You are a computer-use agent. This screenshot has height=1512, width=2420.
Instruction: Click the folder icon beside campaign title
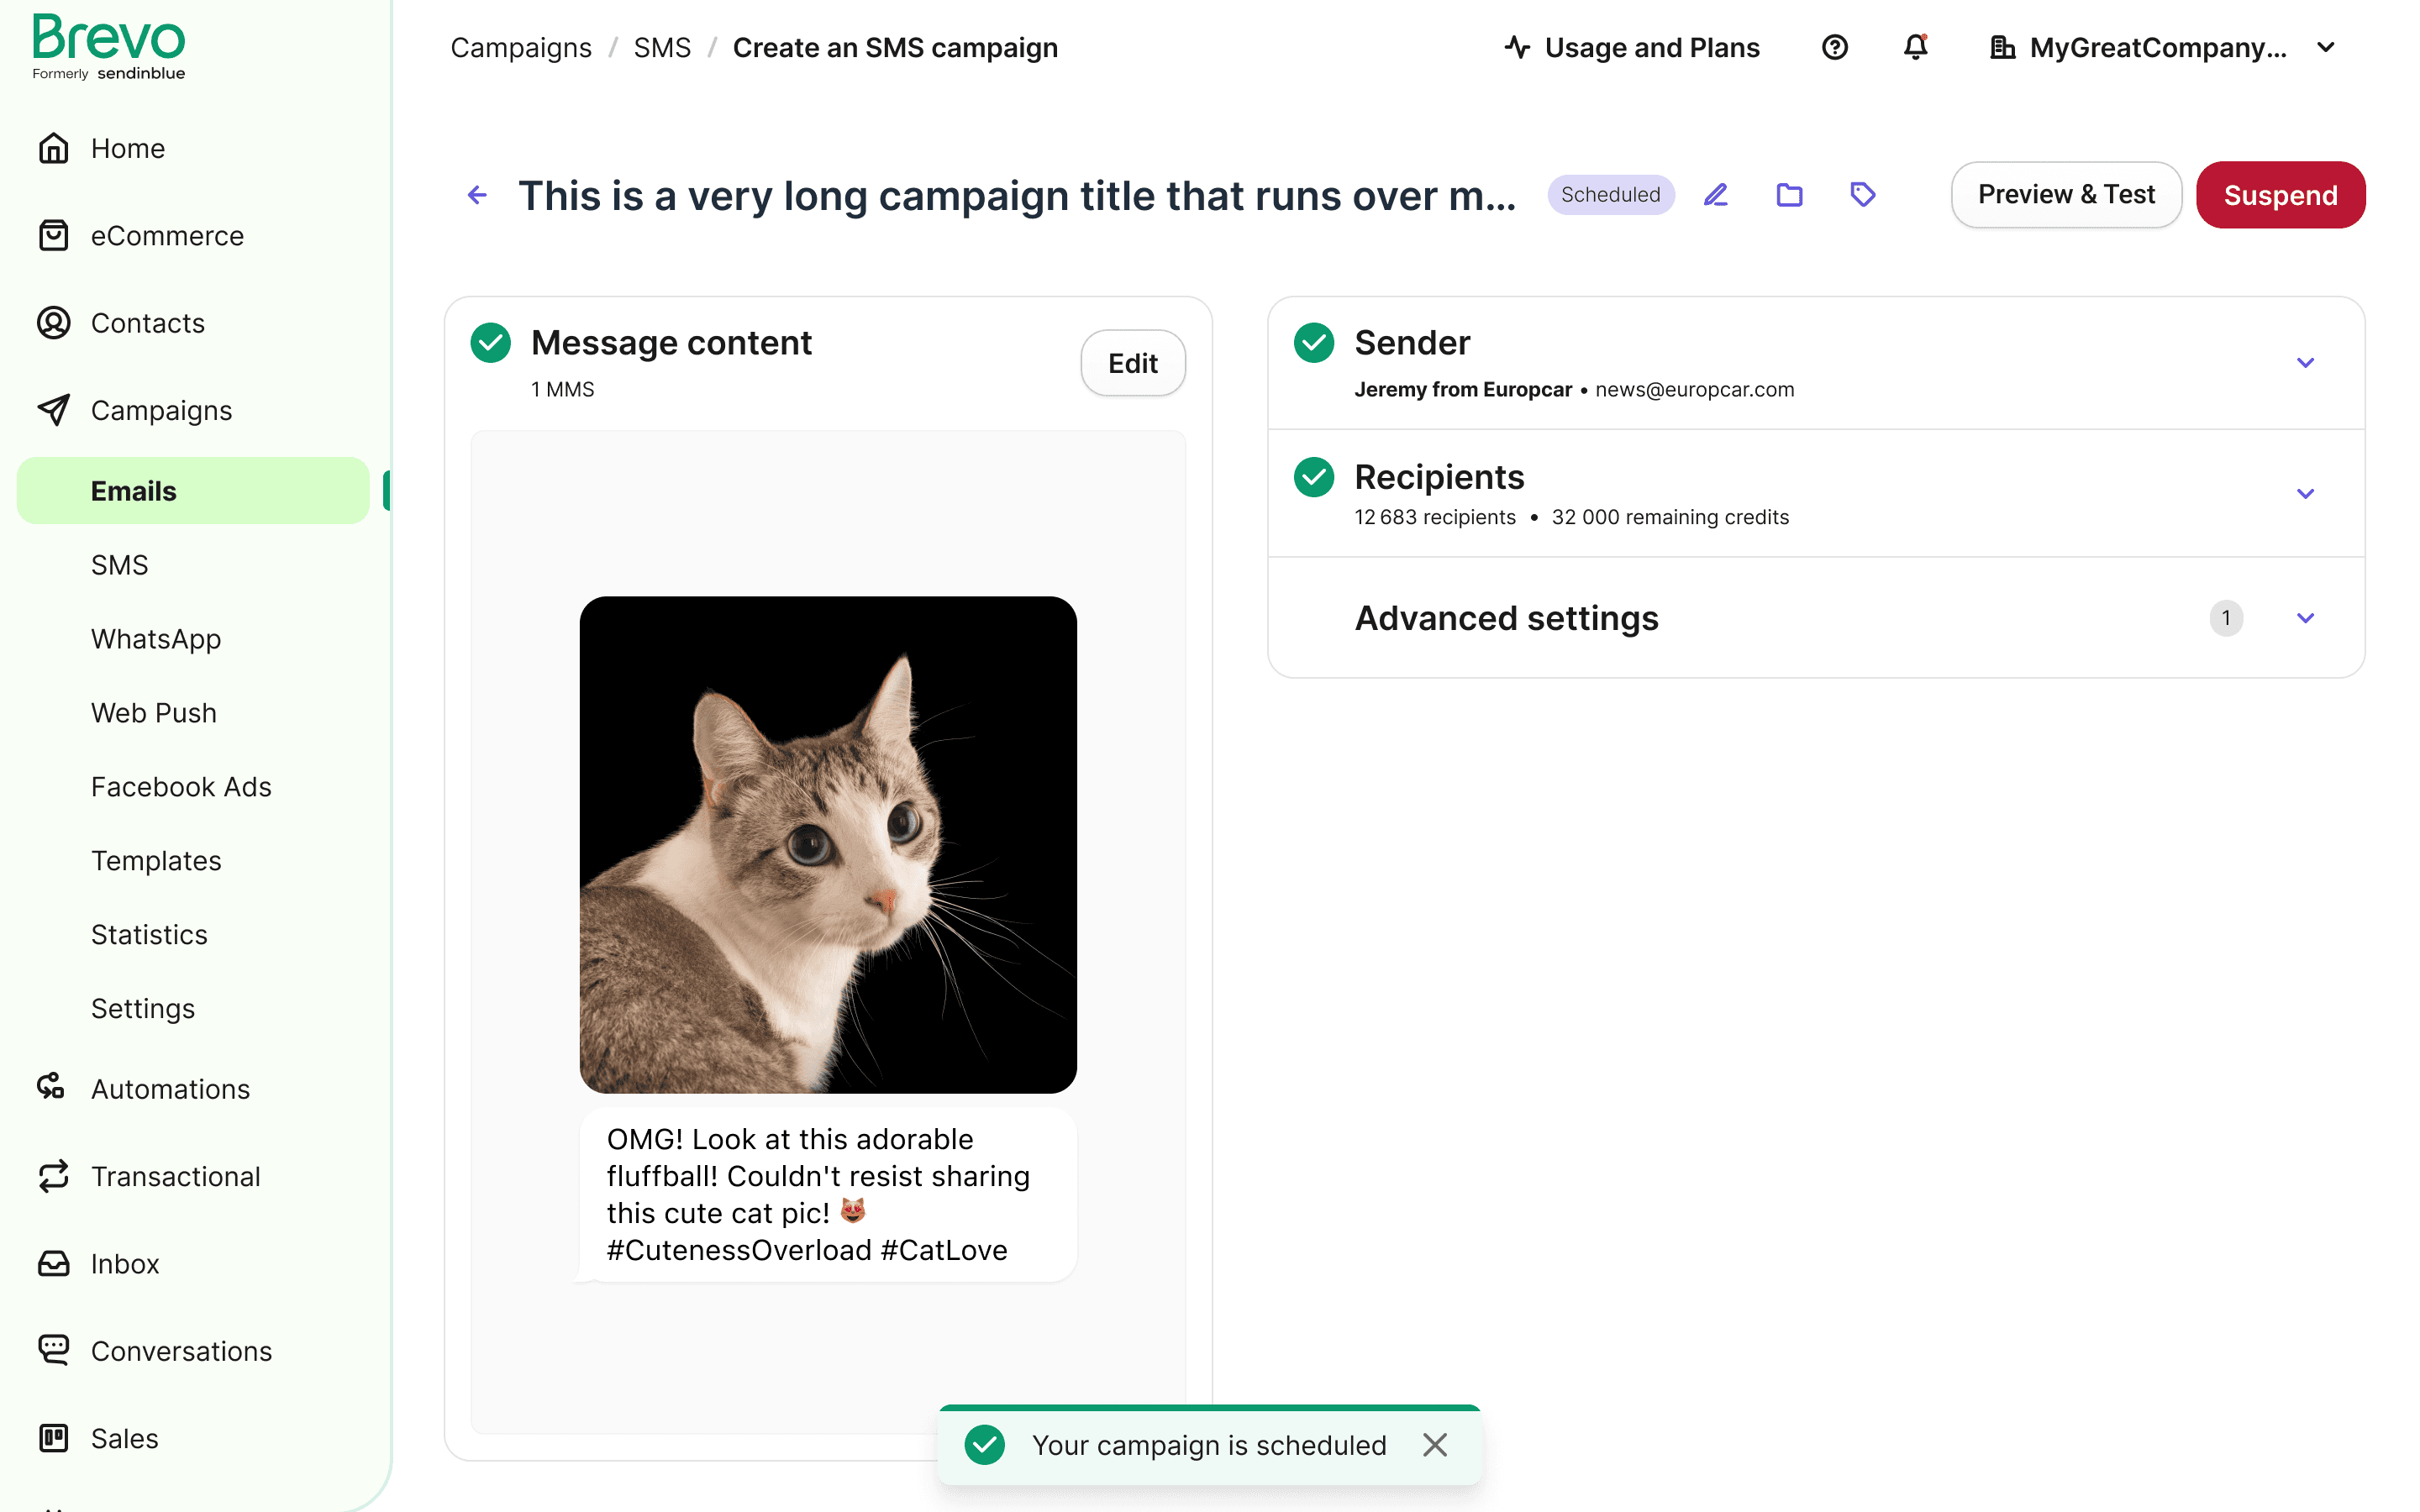coord(1789,195)
